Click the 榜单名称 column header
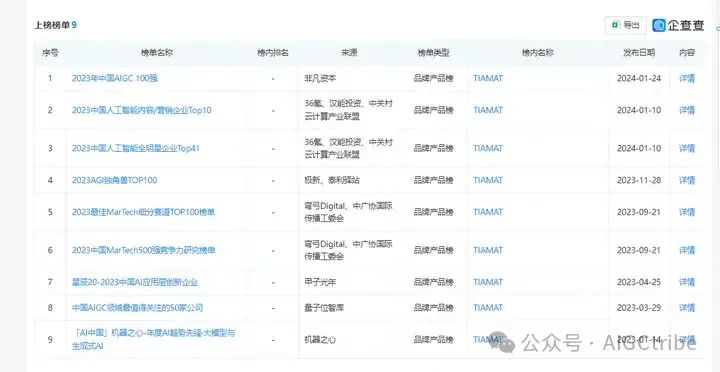 tap(157, 53)
